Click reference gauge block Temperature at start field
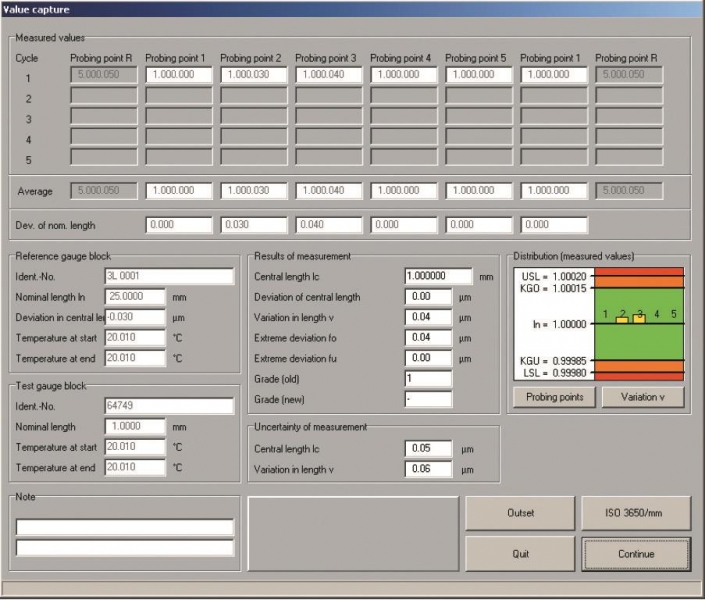Screen dimensions: 705x600 (135, 338)
